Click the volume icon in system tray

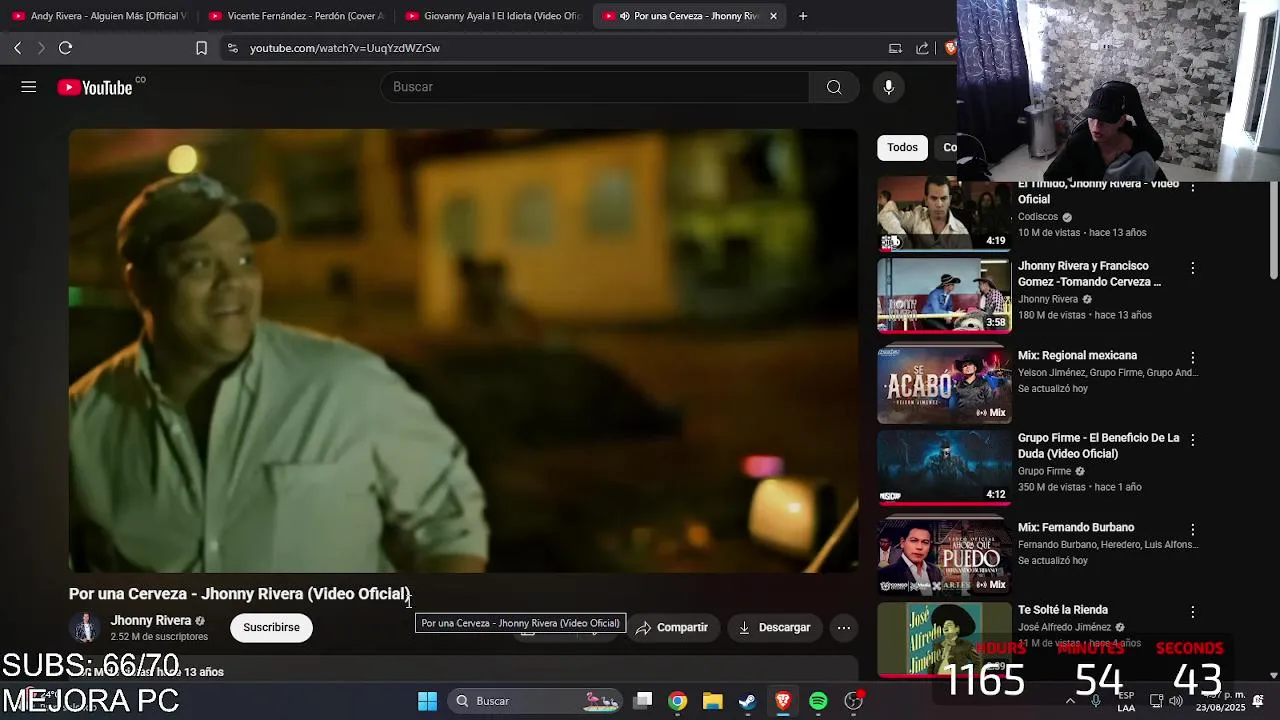[x=1176, y=701]
